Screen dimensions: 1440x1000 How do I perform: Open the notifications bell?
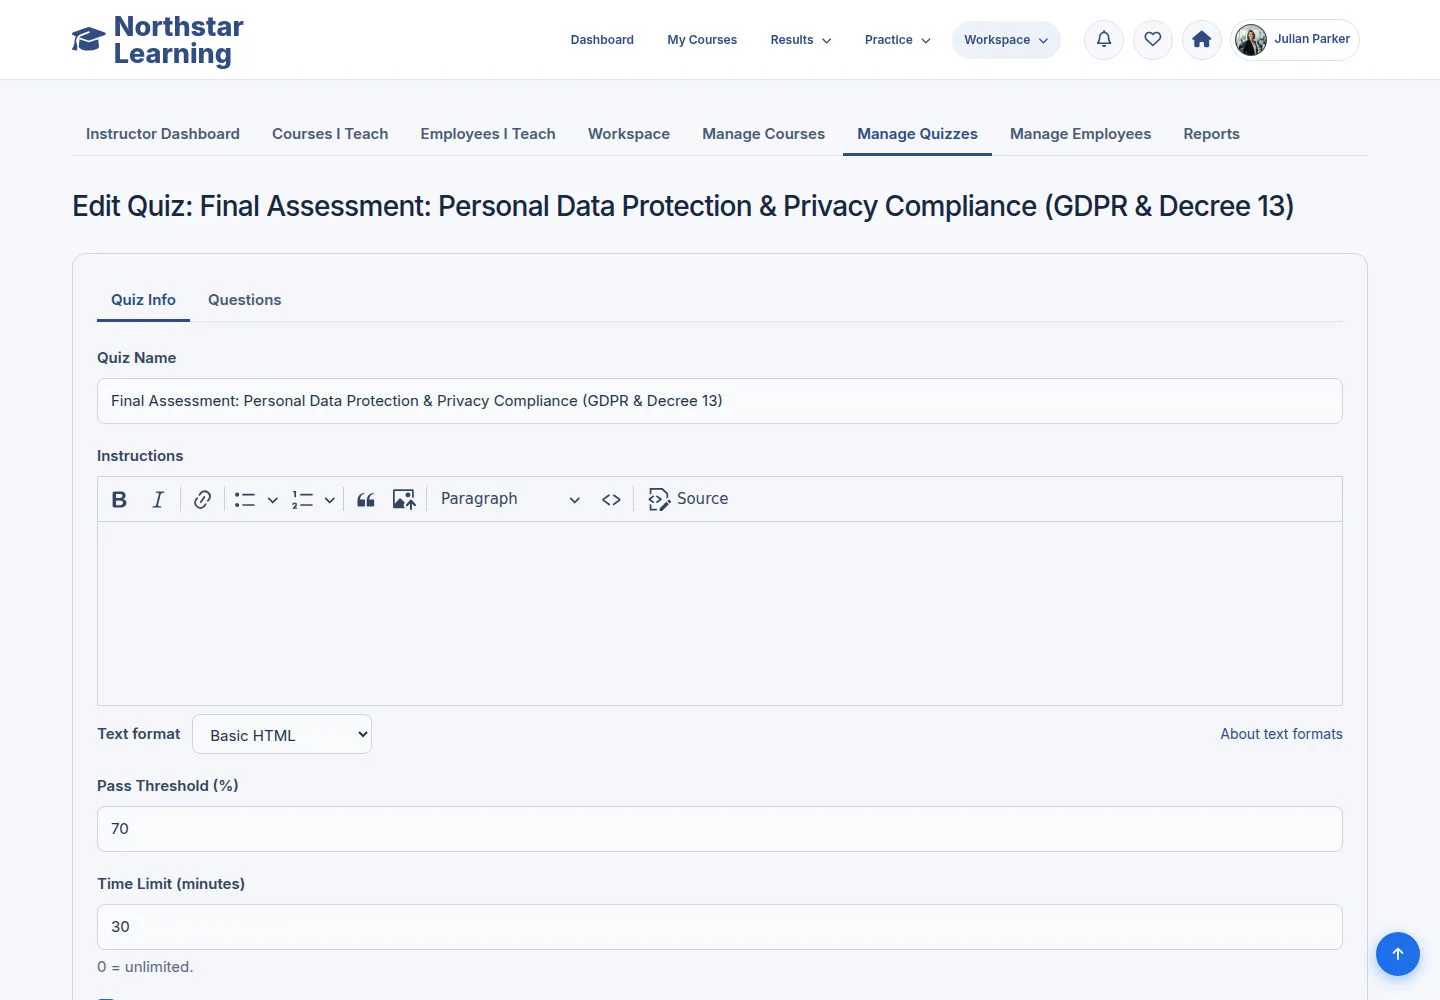coord(1104,40)
